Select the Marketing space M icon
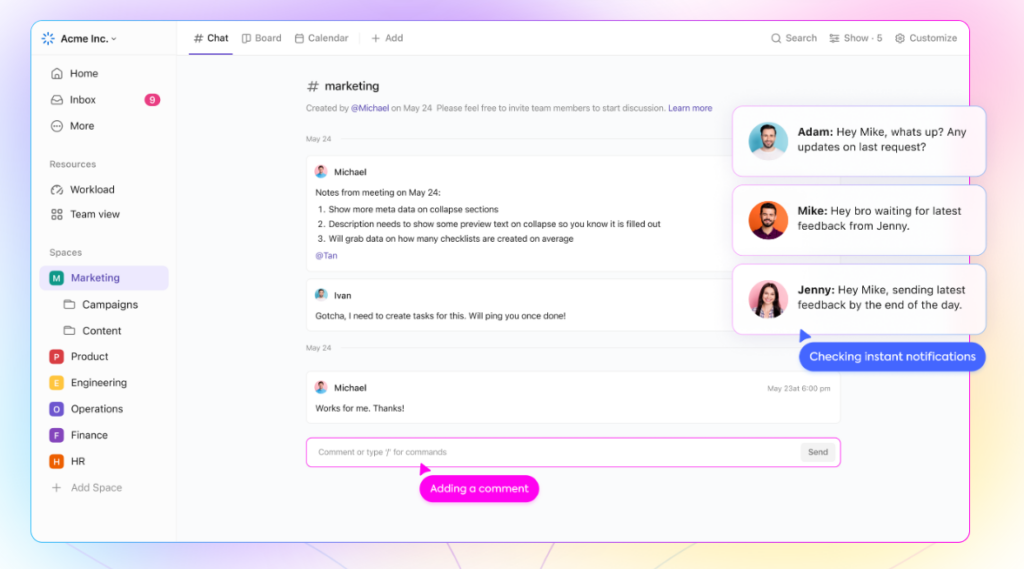The width and height of the screenshot is (1024, 569). 57,278
